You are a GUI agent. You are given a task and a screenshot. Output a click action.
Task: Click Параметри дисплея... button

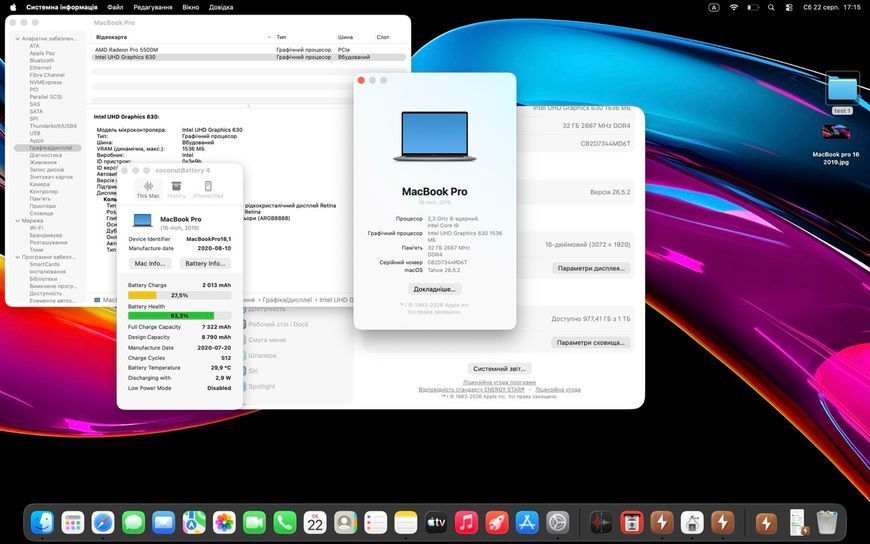pyautogui.click(x=591, y=268)
